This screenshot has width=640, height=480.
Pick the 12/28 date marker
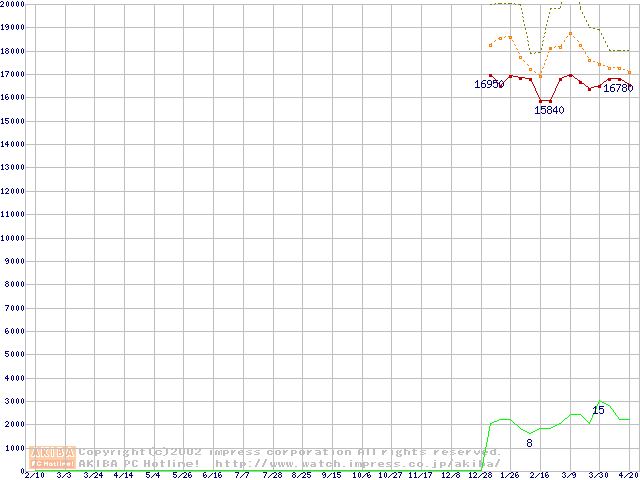click(x=480, y=475)
